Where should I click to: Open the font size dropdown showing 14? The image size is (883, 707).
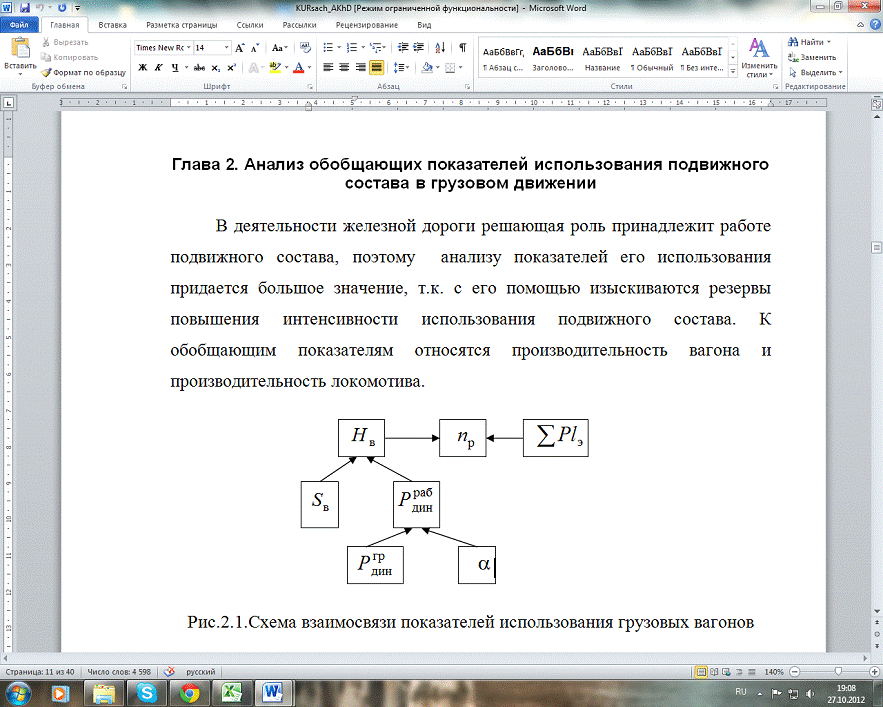coord(226,48)
